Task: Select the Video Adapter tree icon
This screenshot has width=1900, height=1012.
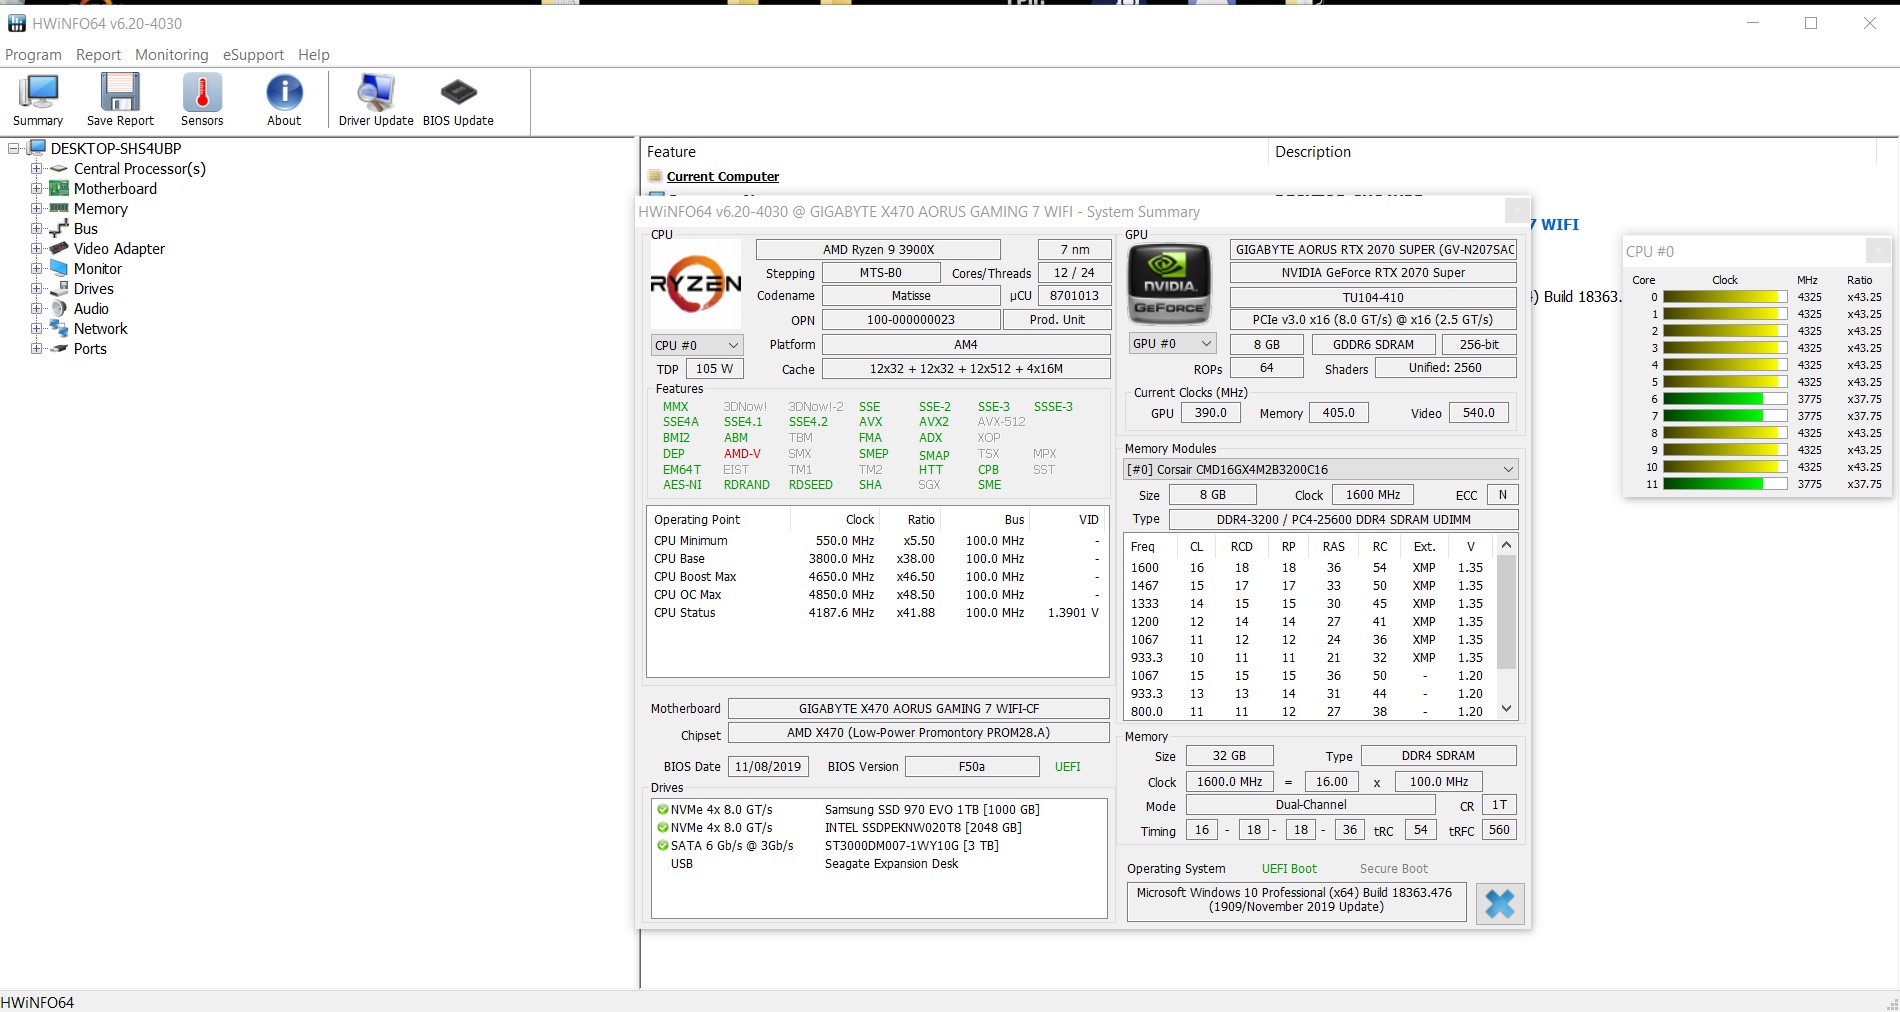Action: click(59, 249)
